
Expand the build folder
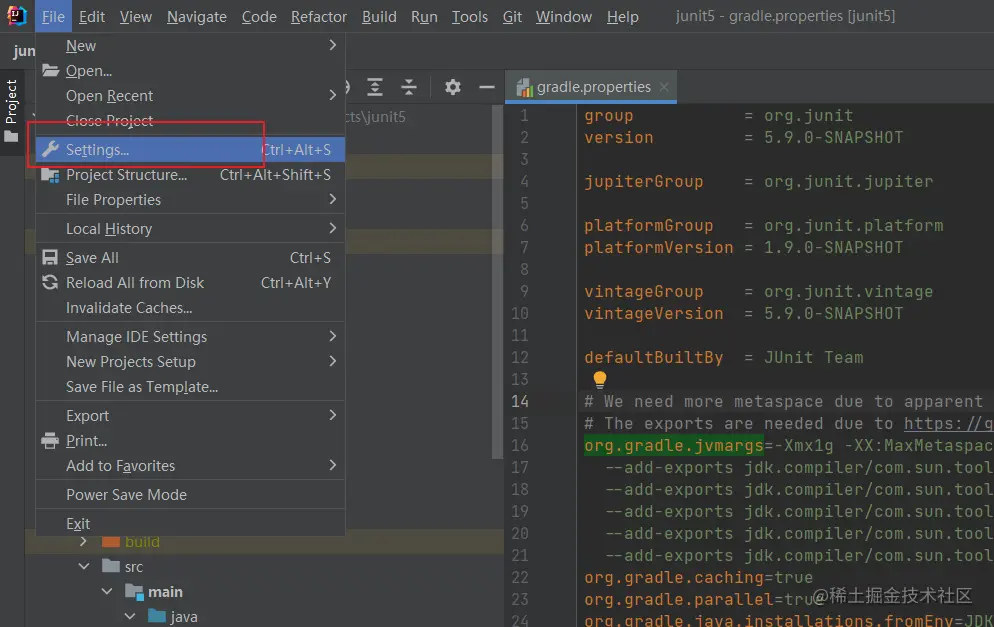(84, 541)
